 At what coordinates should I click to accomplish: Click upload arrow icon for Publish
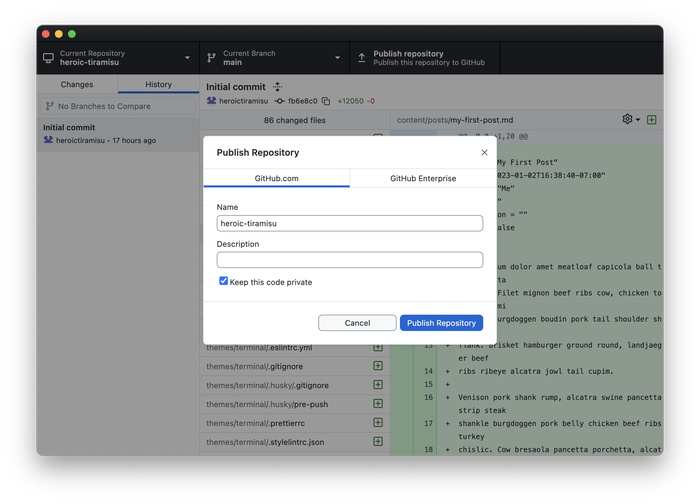[362, 58]
